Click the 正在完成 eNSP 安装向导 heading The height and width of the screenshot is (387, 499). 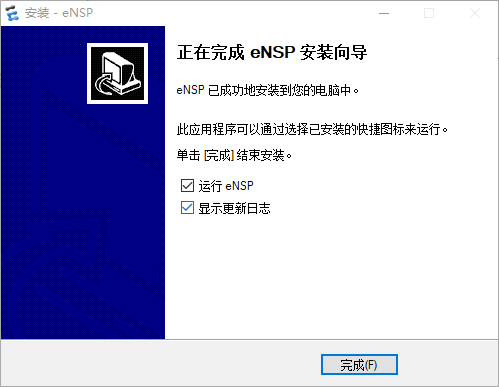[272, 52]
